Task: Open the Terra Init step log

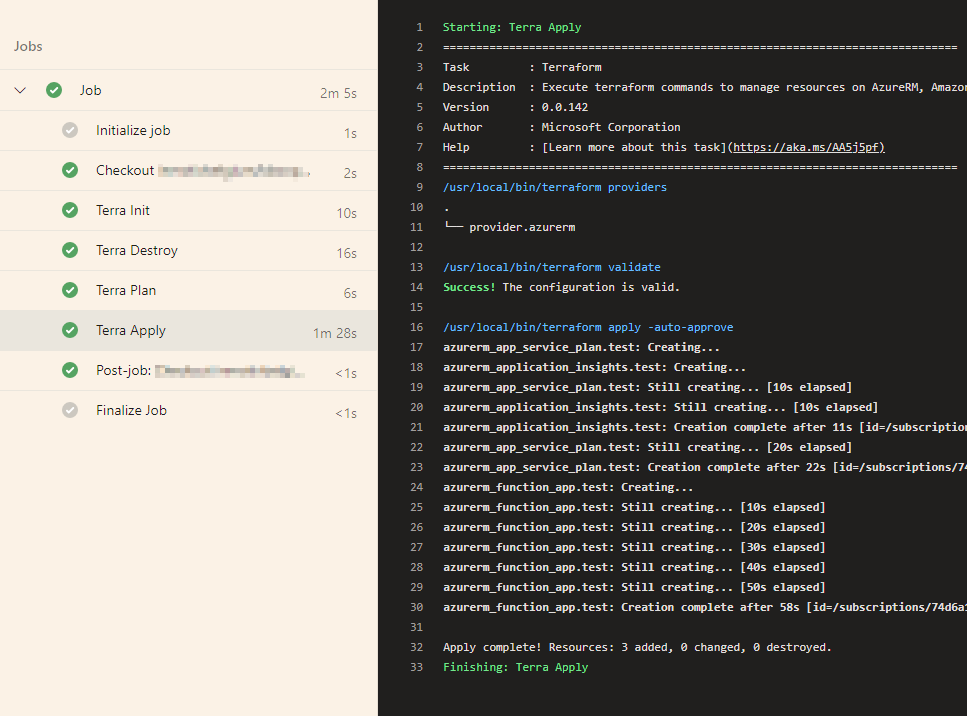Action: pos(123,210)
